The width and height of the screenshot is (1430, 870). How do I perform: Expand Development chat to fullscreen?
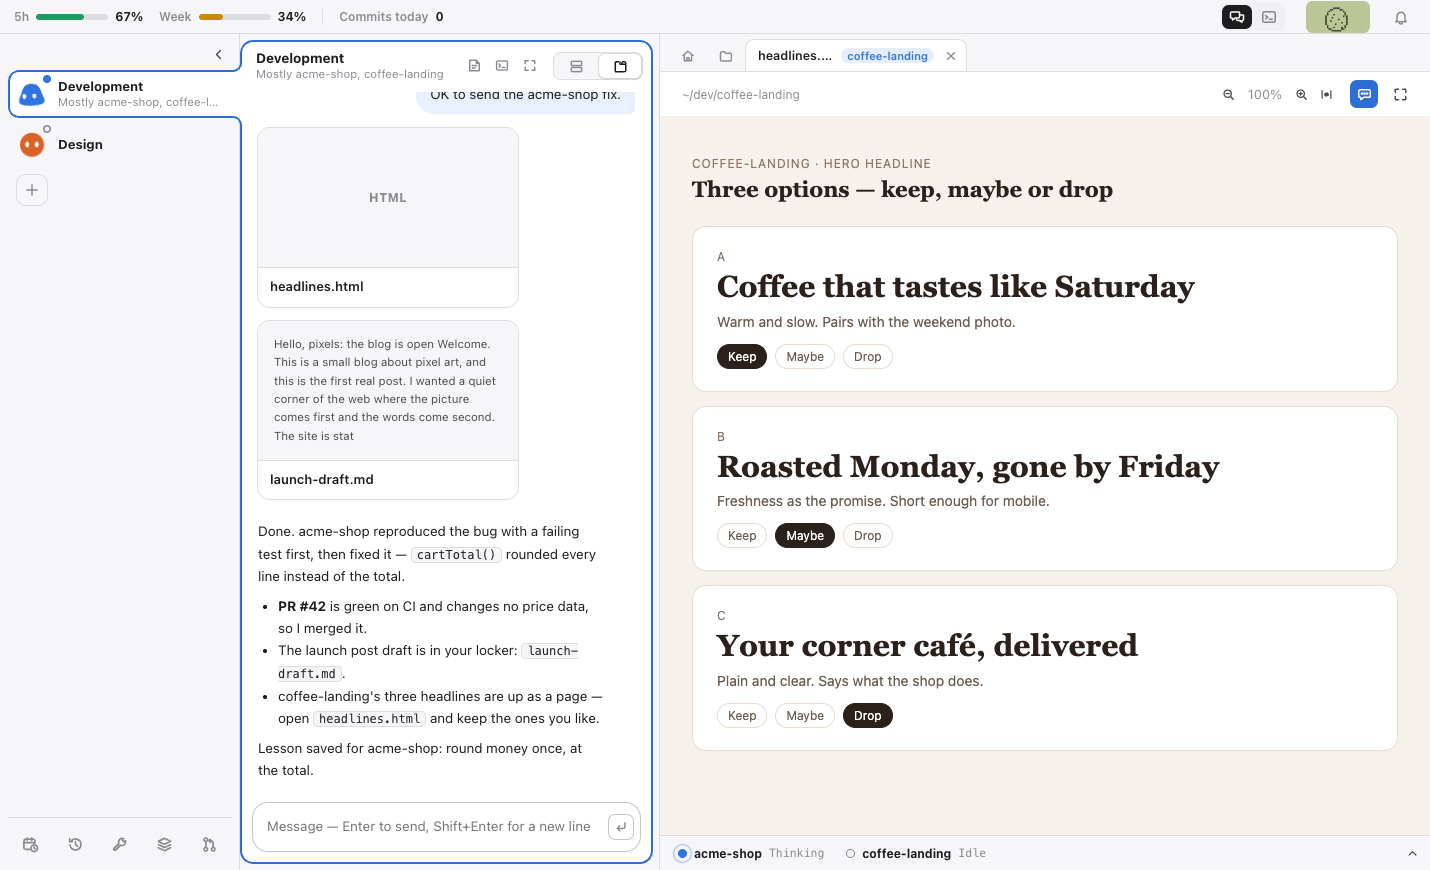(x=530, y=66)
